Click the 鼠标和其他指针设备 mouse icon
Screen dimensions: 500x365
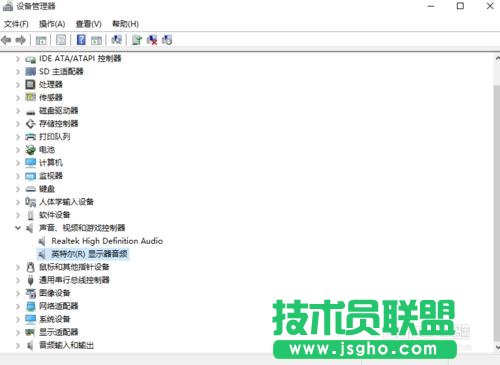pos(30,267)
